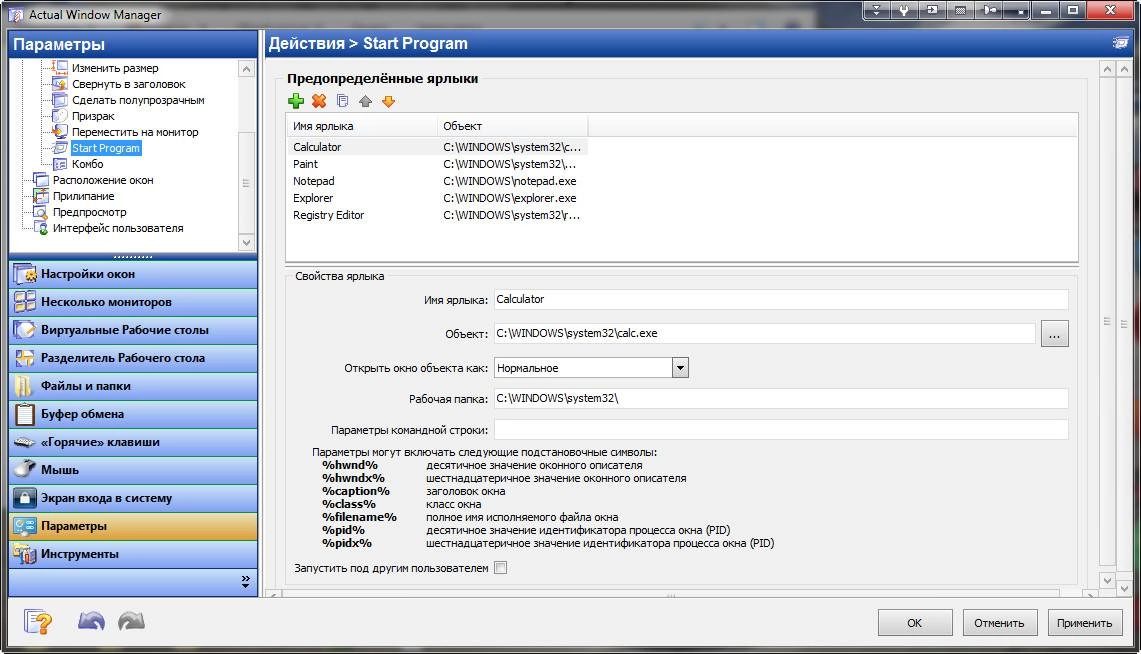
Task: Copy the selected shortcut using toolbar icon
Action: click(342, 101)
